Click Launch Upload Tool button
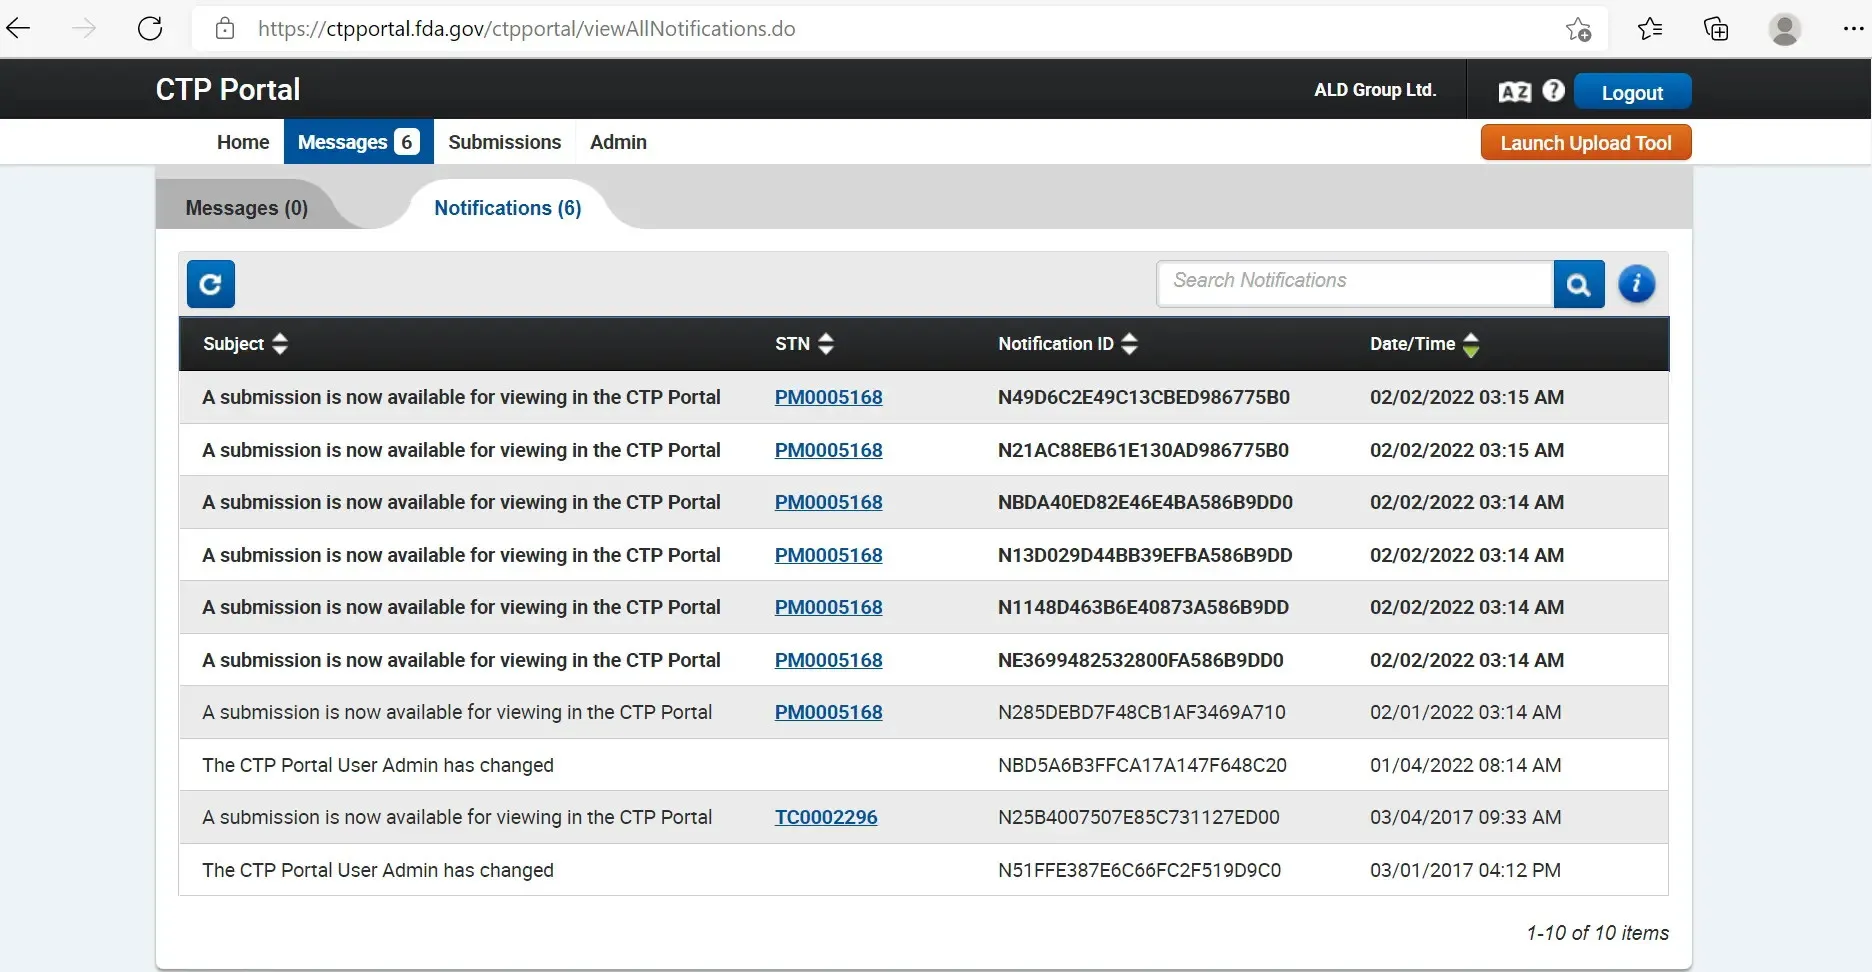This screenshot has width=1872, height=972. tap(1586, 142)
